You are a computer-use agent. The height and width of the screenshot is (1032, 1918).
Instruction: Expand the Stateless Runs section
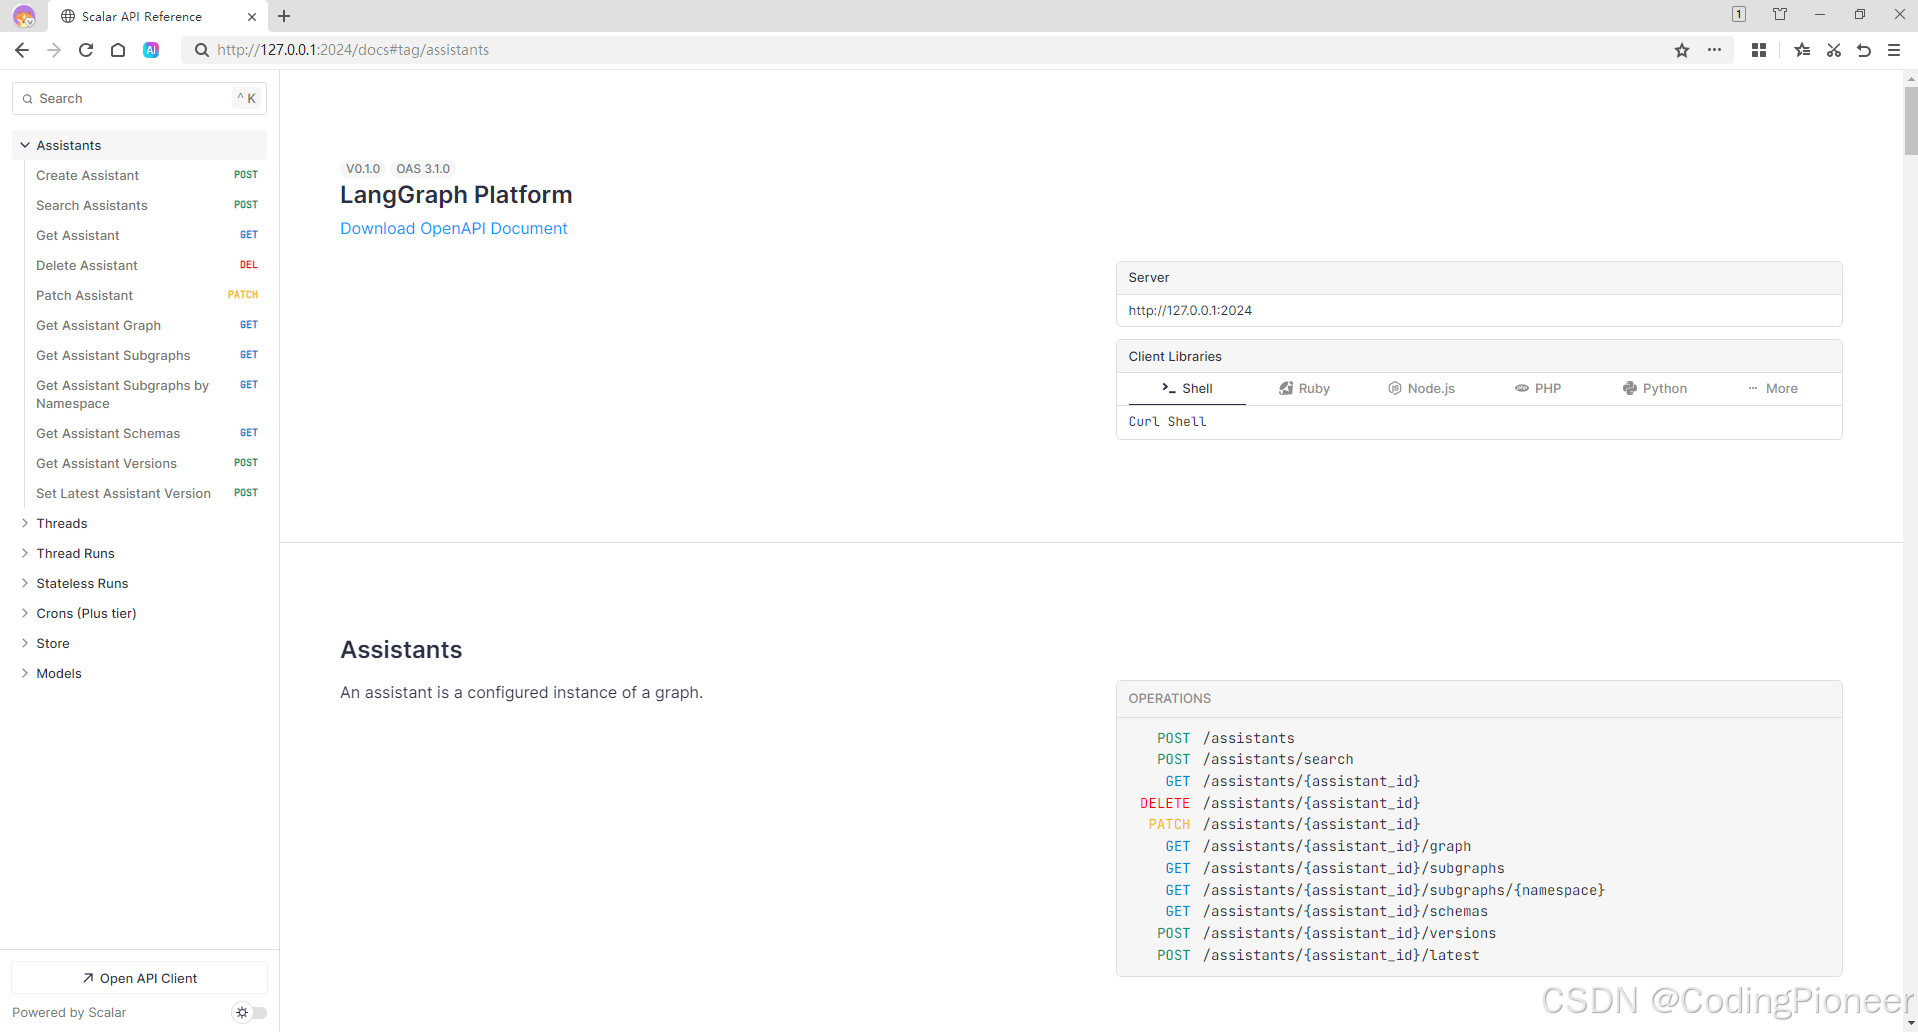coord(25,583)
